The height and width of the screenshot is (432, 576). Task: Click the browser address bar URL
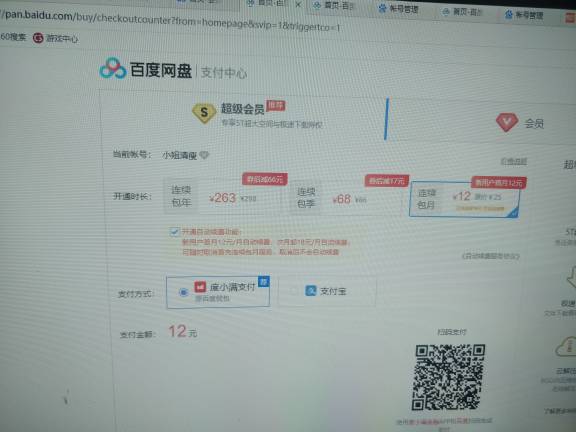click(x=170, y=21)
